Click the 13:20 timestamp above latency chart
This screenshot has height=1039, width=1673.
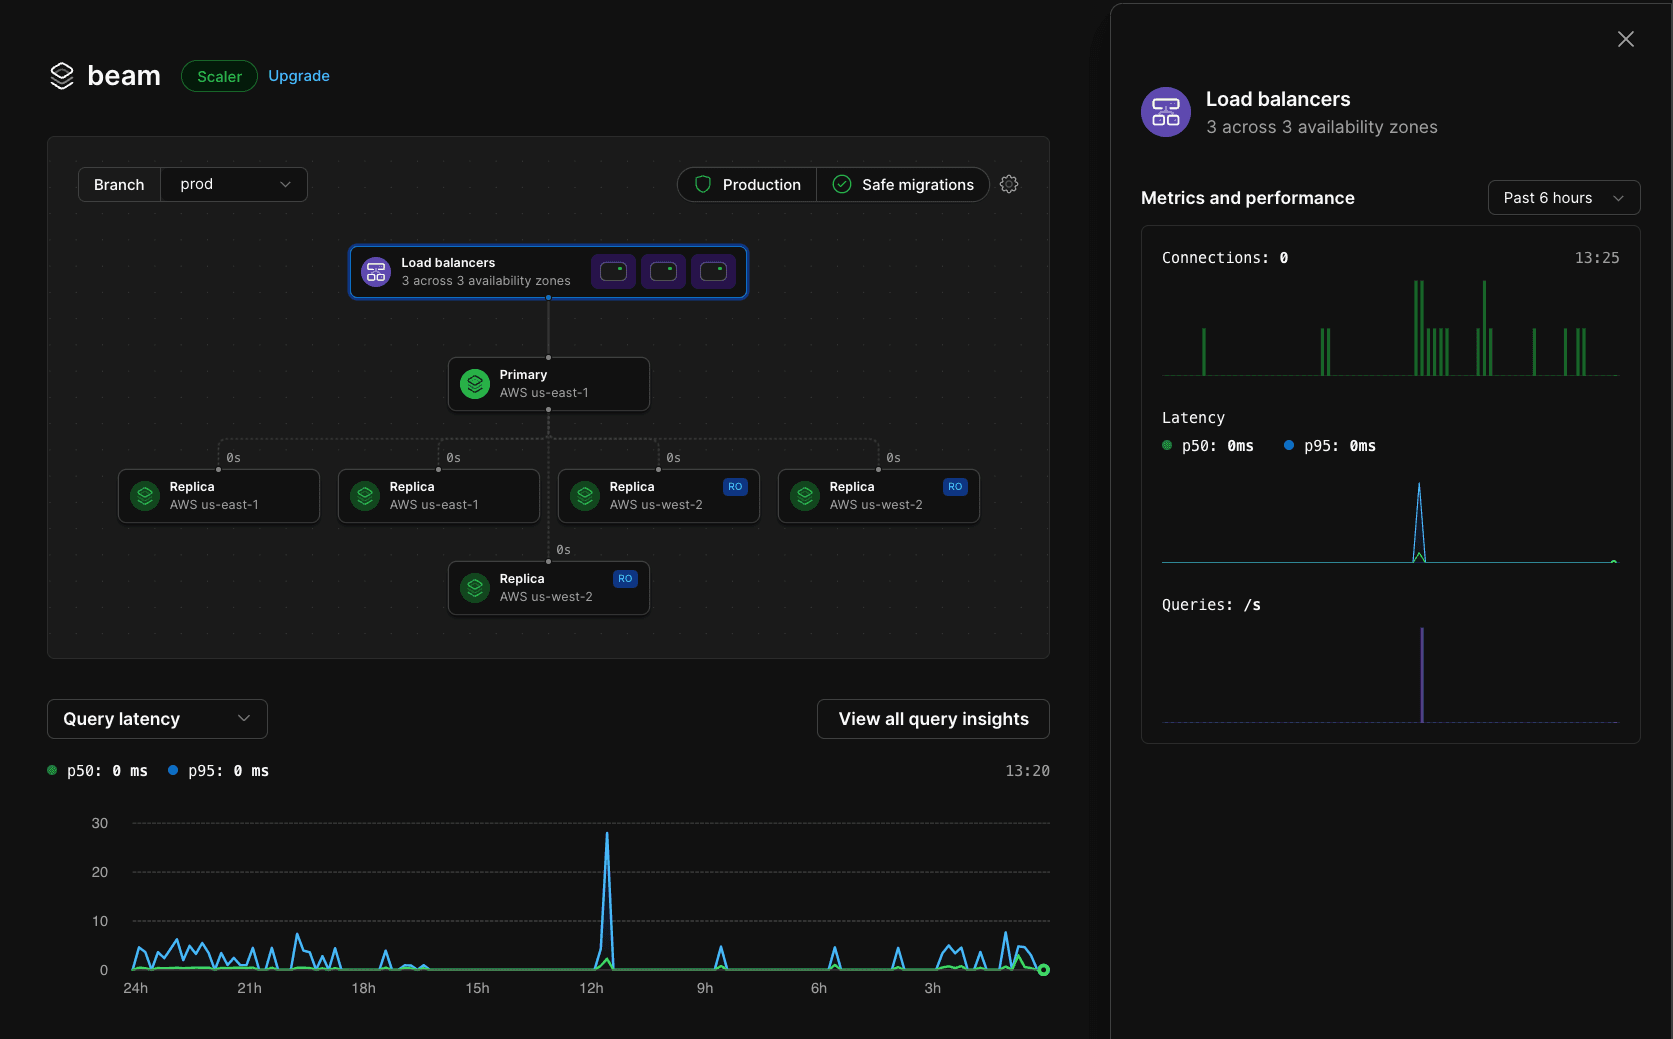click(1027, 771)
